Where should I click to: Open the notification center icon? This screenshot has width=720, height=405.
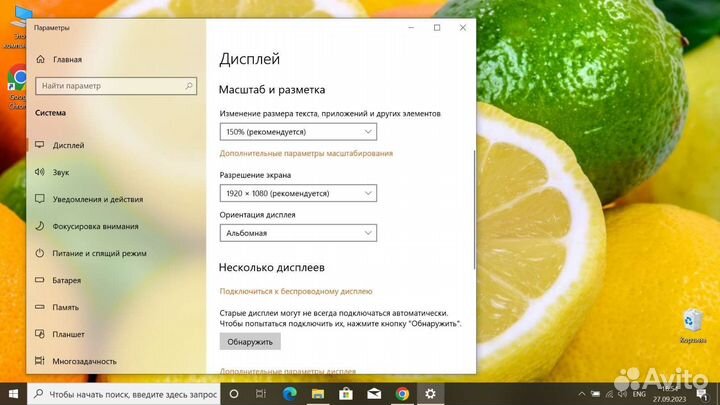[x=702, y=394]
